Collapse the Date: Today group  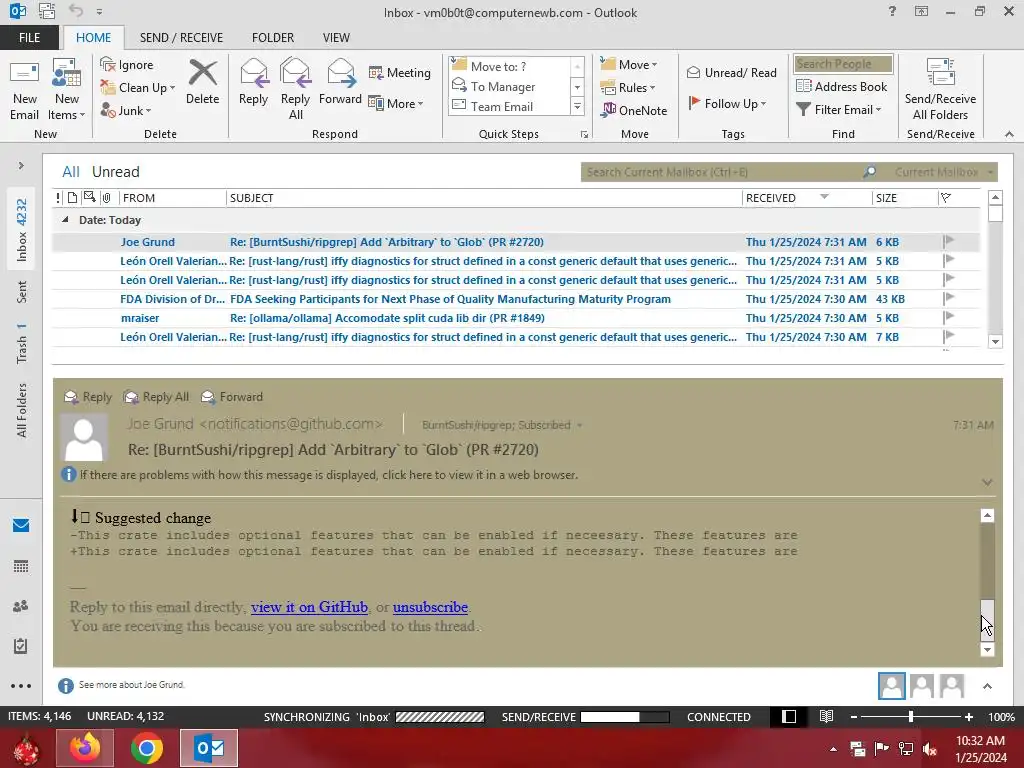pos(65,220)
